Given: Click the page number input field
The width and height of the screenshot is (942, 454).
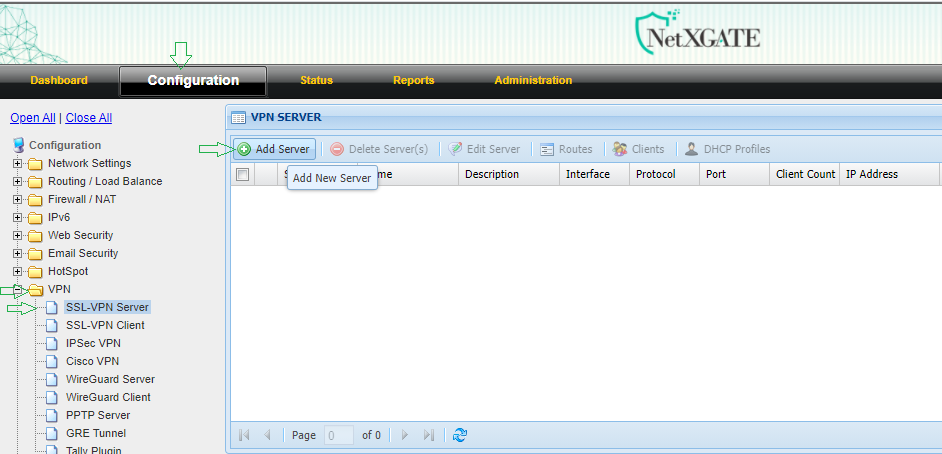Looking at the screenshot, I should (x=339, y=435).
